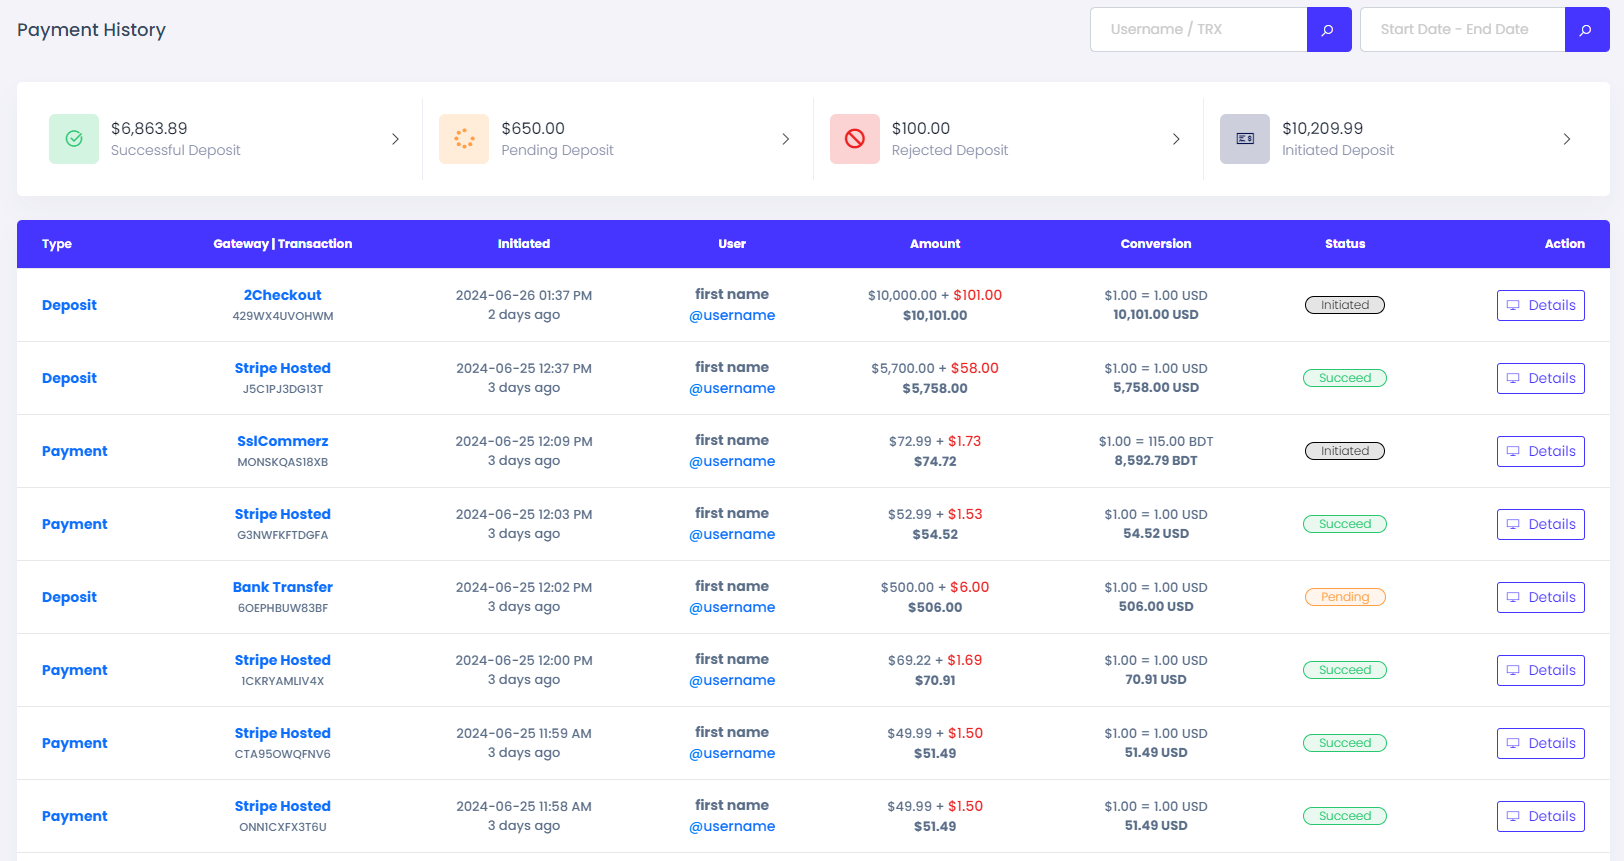Click the search icon beside the date range field
This screenshot has height=861, width=1624.
[1586, 30]
